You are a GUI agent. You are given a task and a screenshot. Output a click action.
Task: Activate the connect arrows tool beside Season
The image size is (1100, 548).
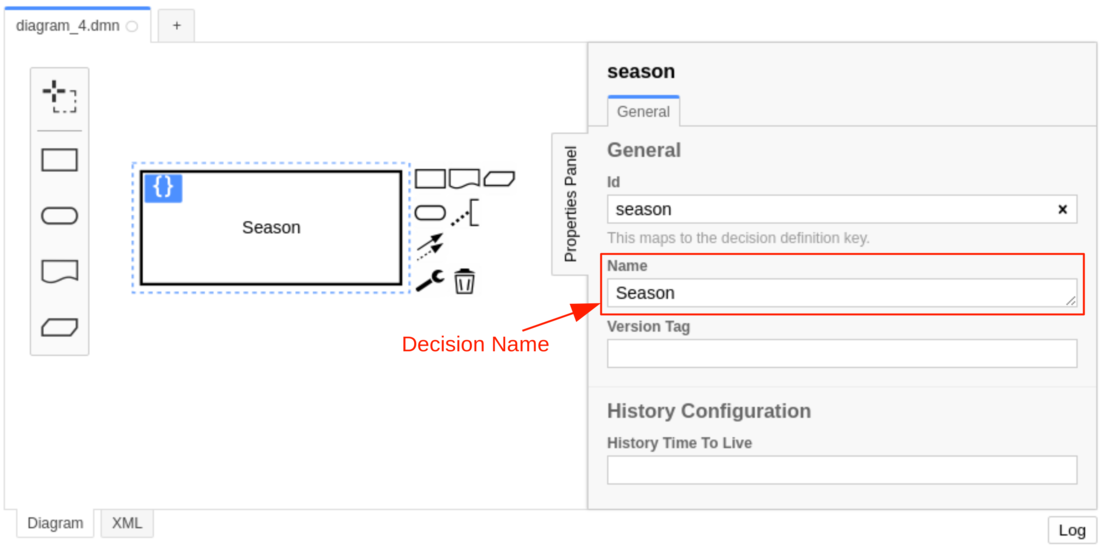click(430, 245)
